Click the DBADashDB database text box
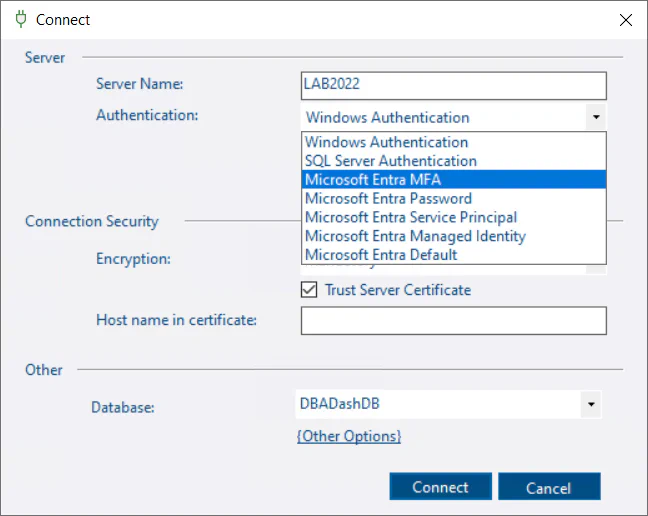648x516 pixels. [x=435, y=404]
